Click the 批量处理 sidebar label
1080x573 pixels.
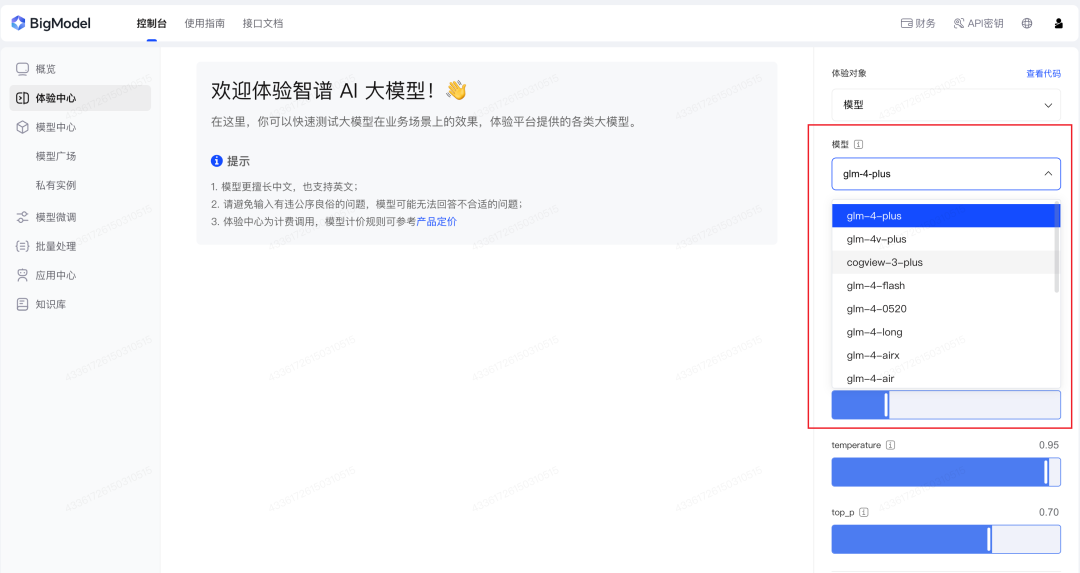coord(56,246)
